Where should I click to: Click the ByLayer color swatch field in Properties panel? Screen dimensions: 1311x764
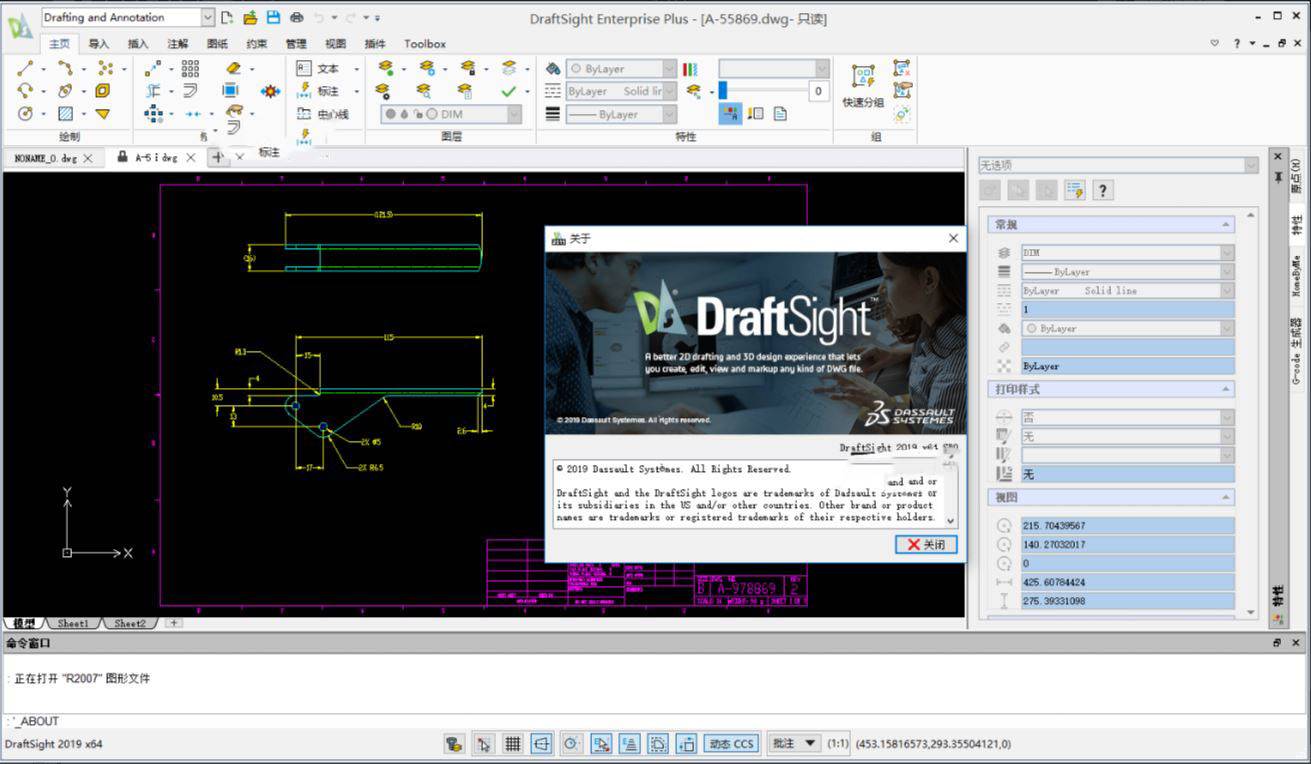tap(1127, 328)
